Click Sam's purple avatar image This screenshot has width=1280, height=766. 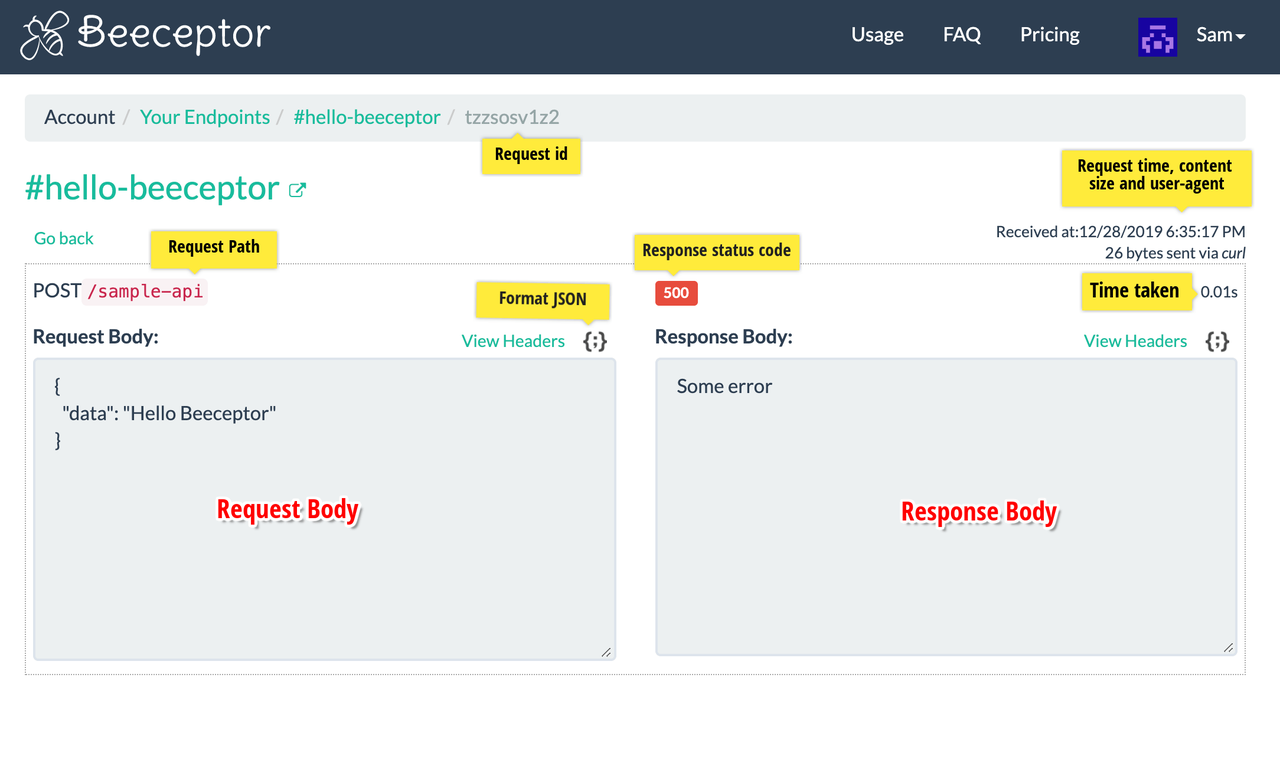coord(1158,37)
